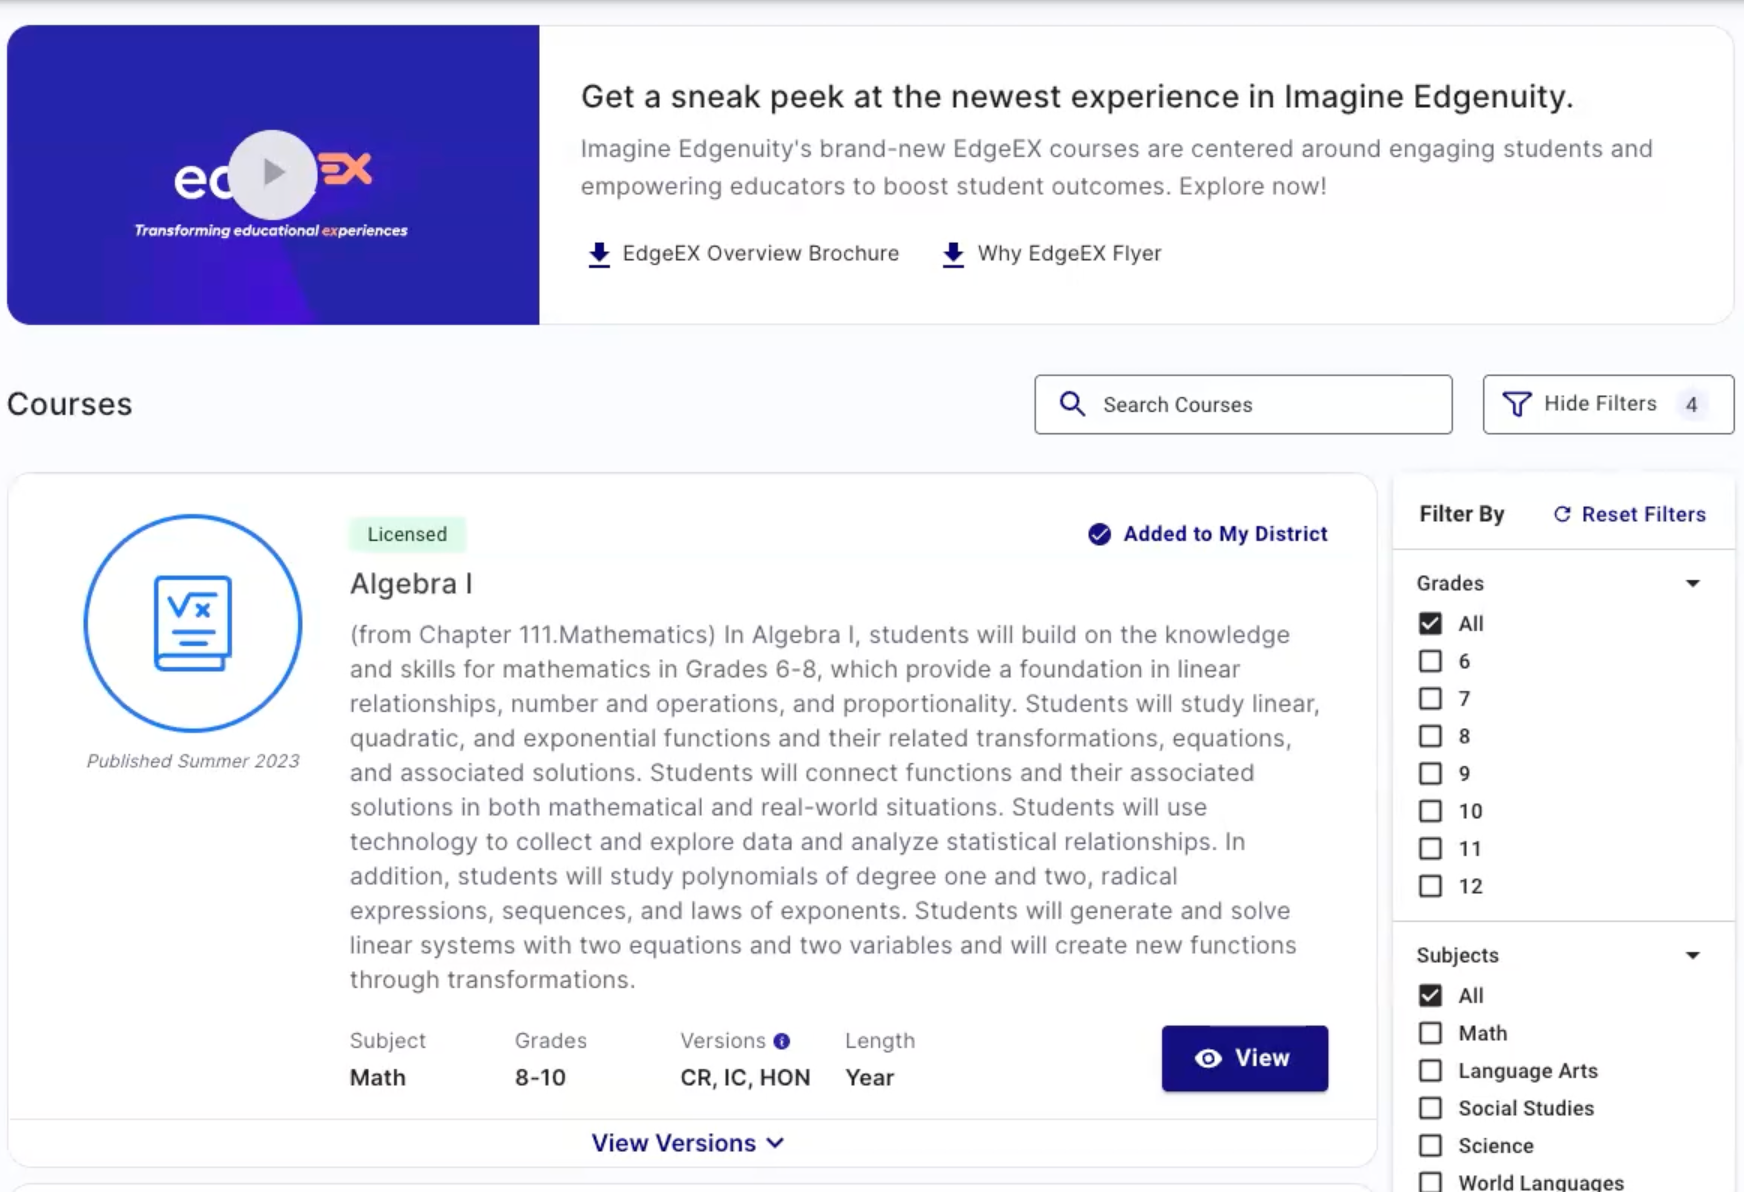This screenshot has height=1192, width=1744.
Task: Uncheck the All grades checkbox
Action: click(1430, 624)
